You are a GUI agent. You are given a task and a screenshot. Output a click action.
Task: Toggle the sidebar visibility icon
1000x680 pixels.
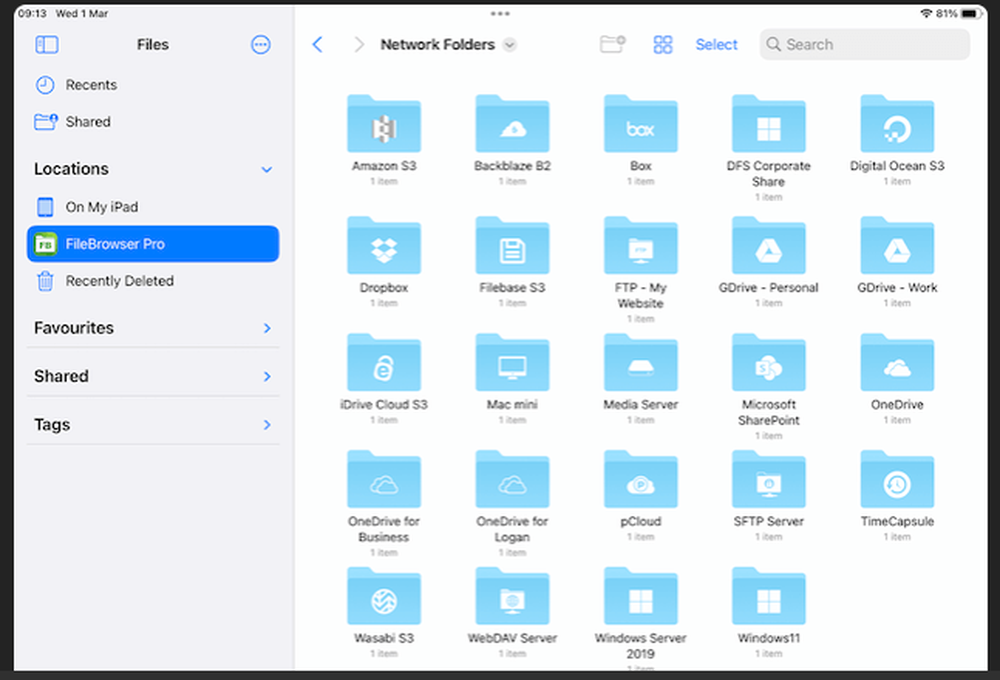click(47, 45)
